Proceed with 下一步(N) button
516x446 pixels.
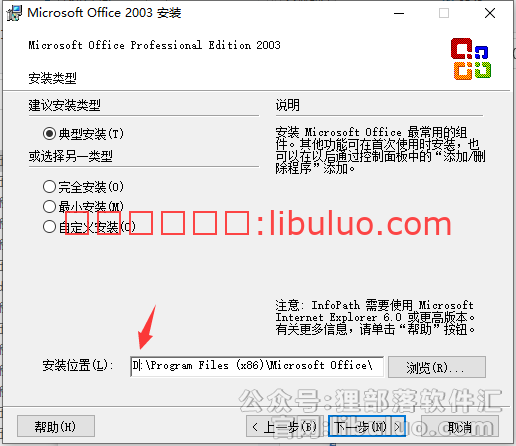(x=367, y=426)
